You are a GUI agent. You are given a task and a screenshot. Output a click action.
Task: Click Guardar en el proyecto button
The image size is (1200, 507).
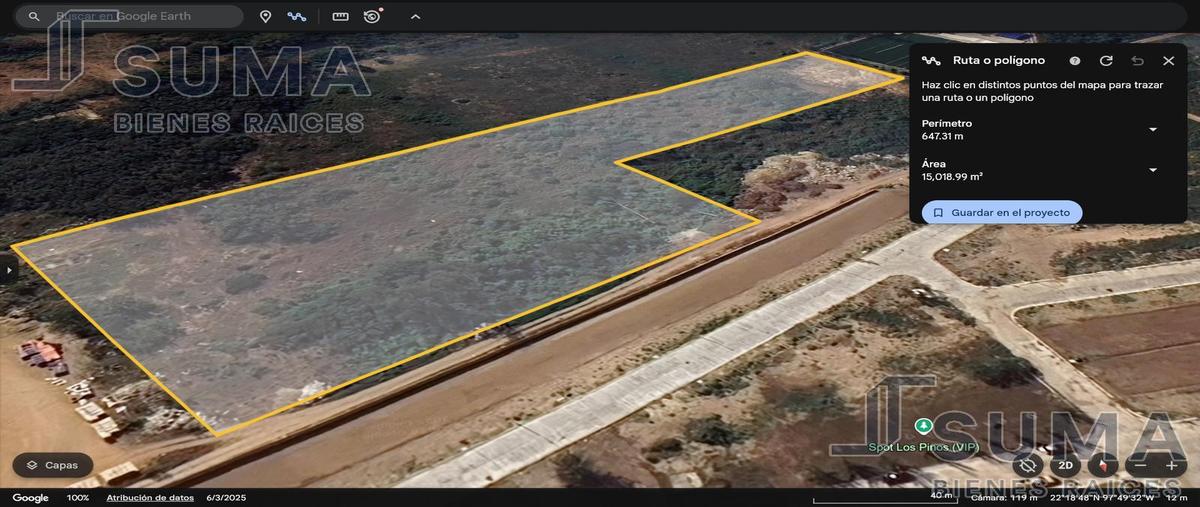pos(1002,212)
